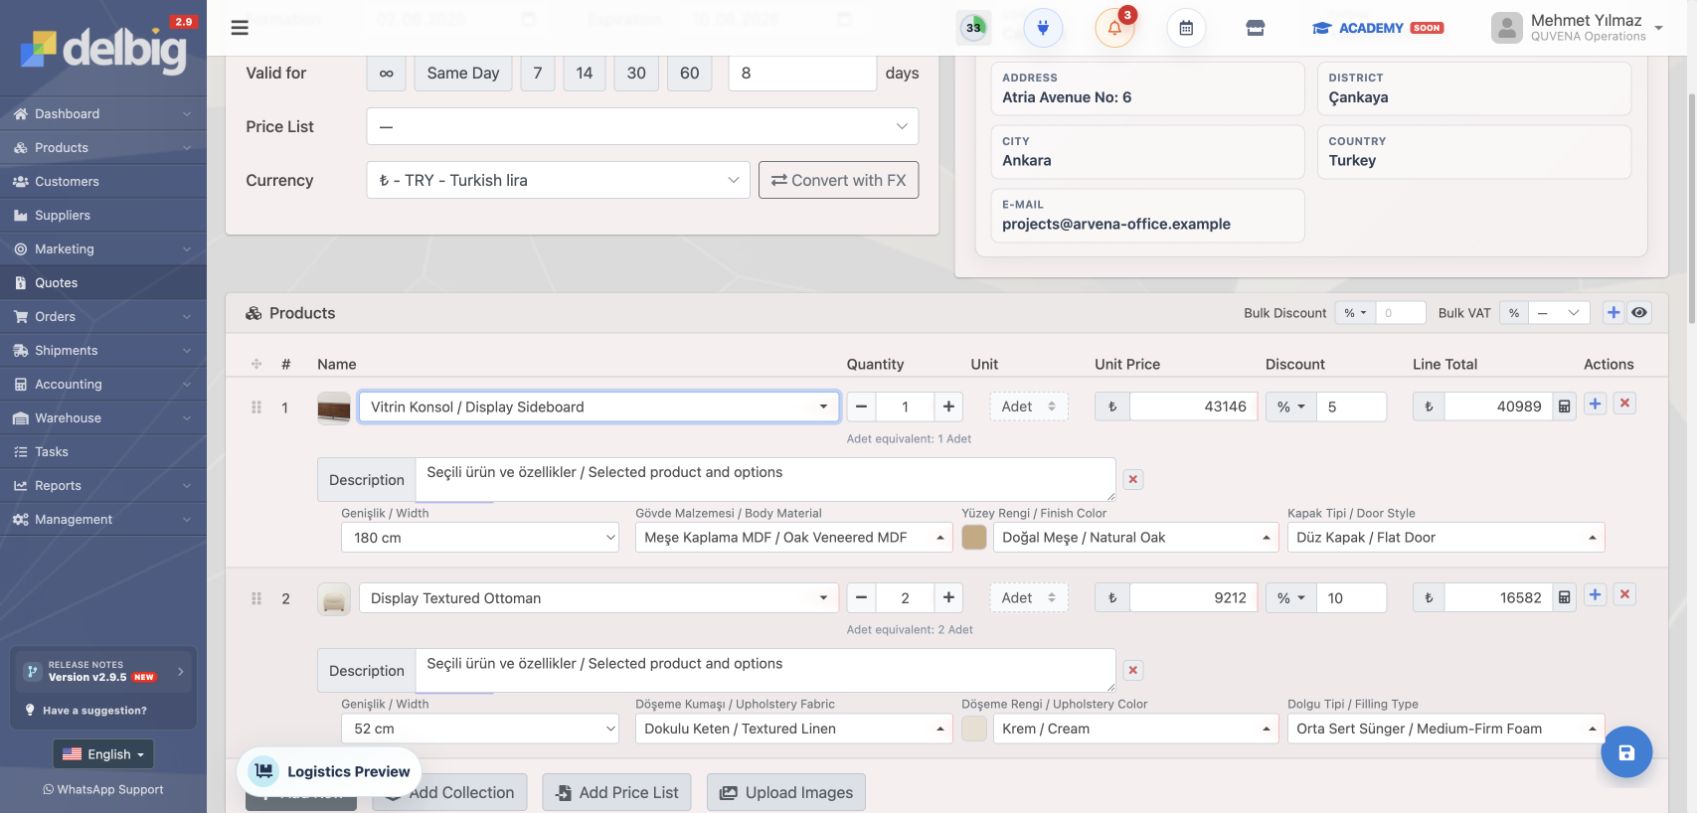
Task: Add row after Vitrin Konsol line
Action: point(1595,404)
